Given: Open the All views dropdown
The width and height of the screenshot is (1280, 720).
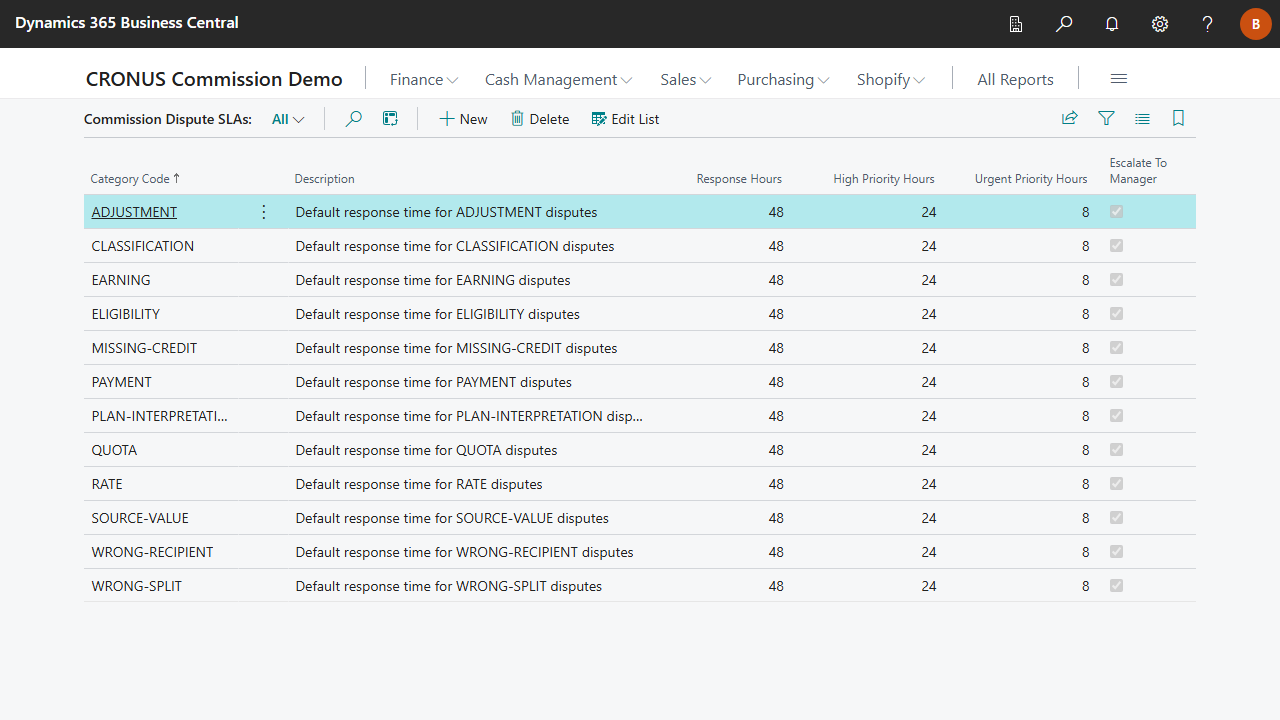Looking at the screenshot, I should [288, 119].
